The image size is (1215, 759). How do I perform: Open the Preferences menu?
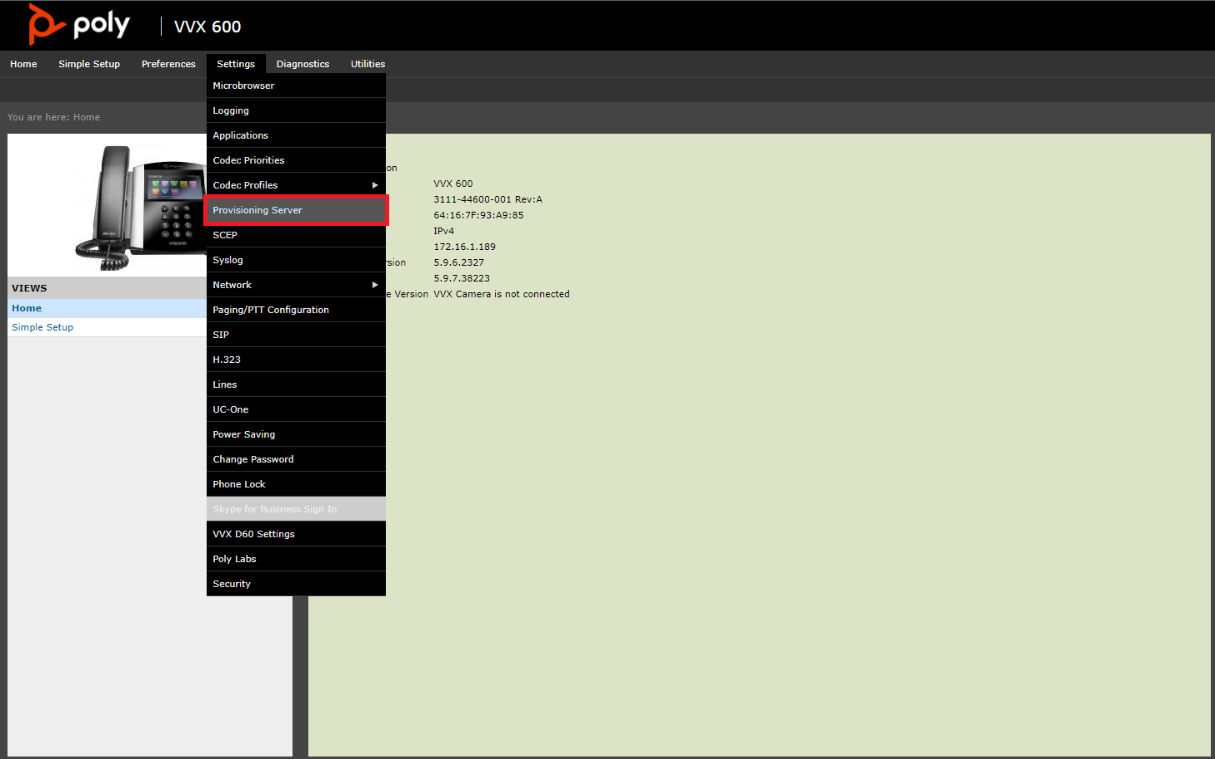click(x=168, y=64)
